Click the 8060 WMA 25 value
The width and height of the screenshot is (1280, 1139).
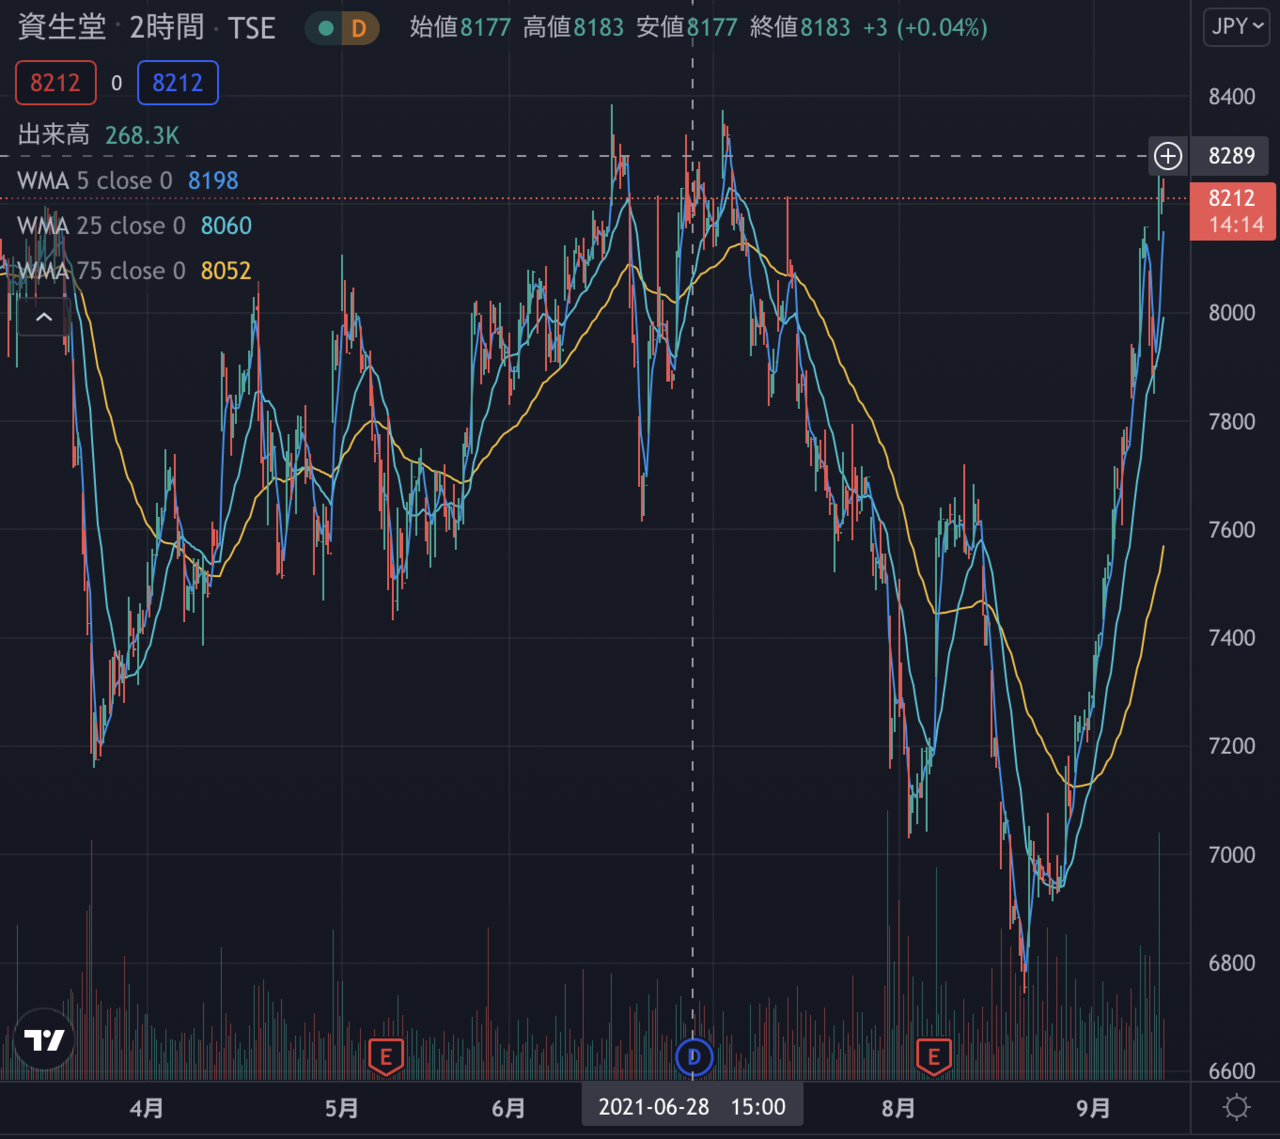pos(226,226)
